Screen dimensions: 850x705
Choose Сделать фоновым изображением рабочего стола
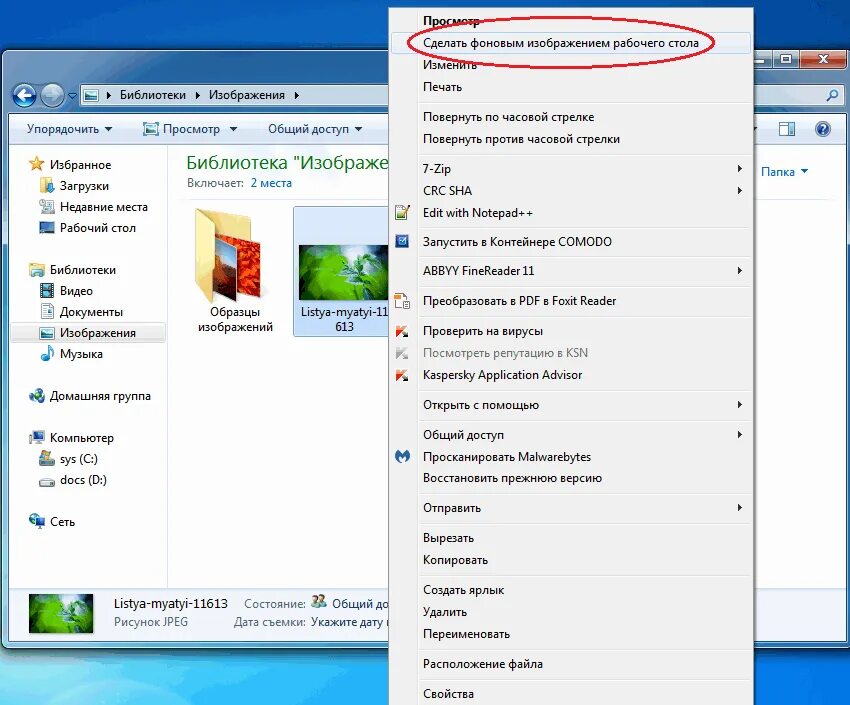coord(571,43)
